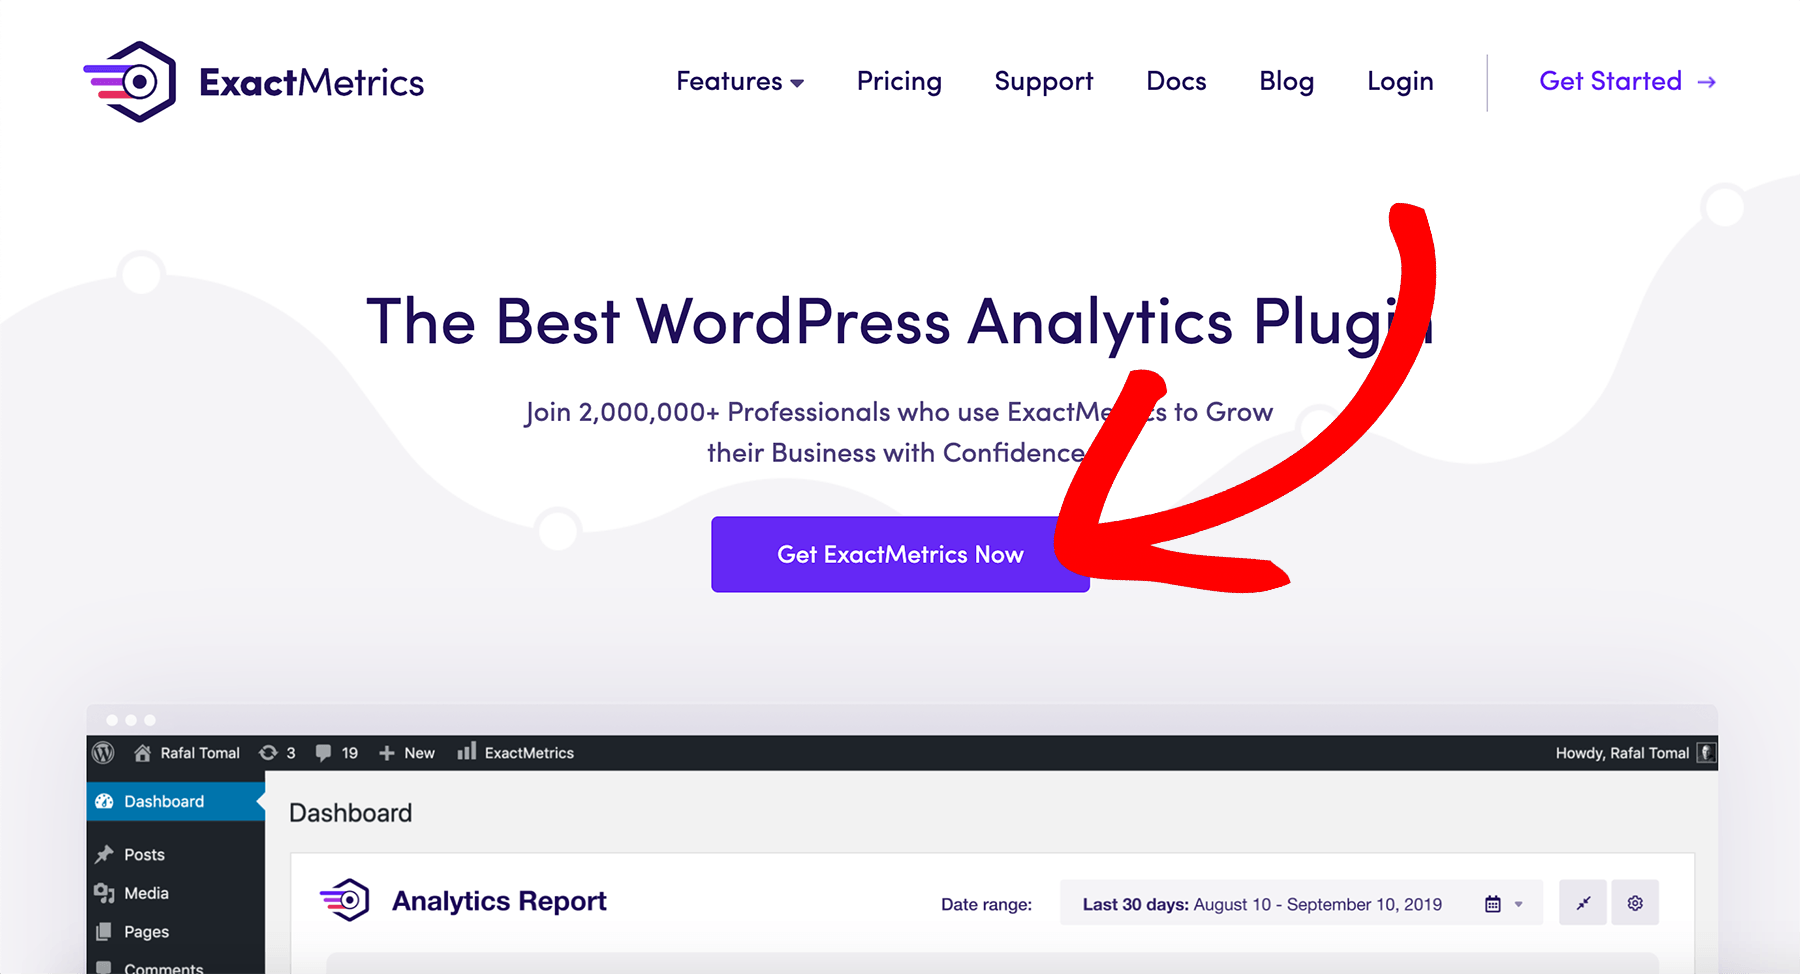The width and height of the screenshot is (1800, 974).
Task: Click the main headline The Best WordPress Analytics
Action: 899,322
